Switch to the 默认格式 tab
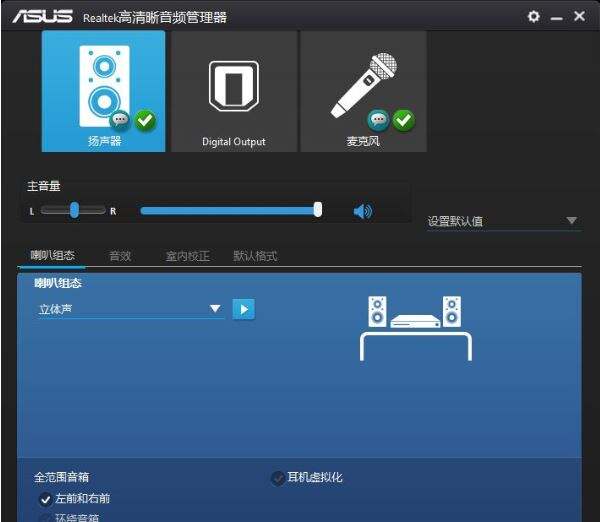This screenshot has height=522, width=600. point(255,256)
